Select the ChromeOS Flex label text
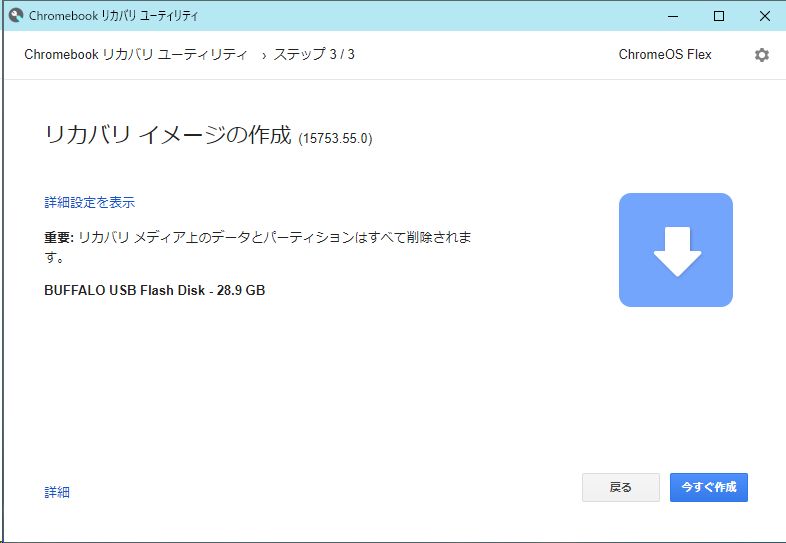The width and height of the screenshot is (786, 543). click(x=665, y=54)
